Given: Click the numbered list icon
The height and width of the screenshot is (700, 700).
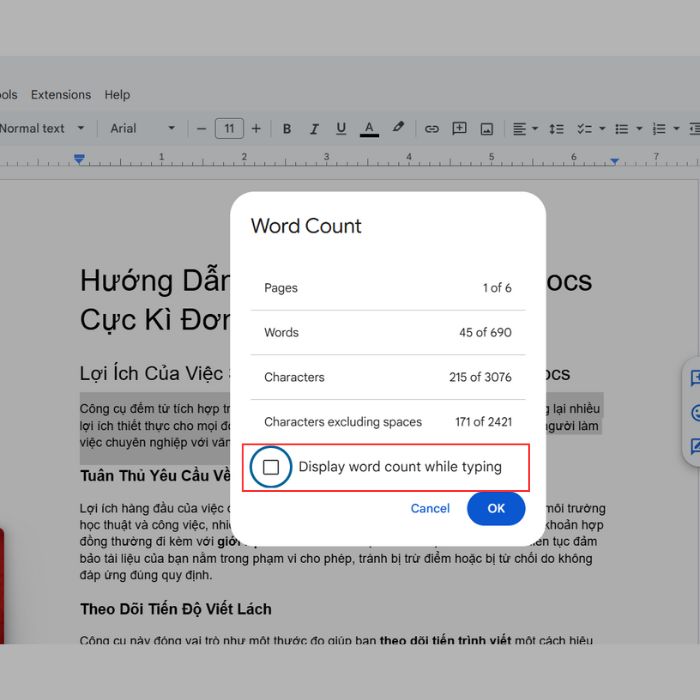Looking at the screenshot, I should click(x=659, y=129).
